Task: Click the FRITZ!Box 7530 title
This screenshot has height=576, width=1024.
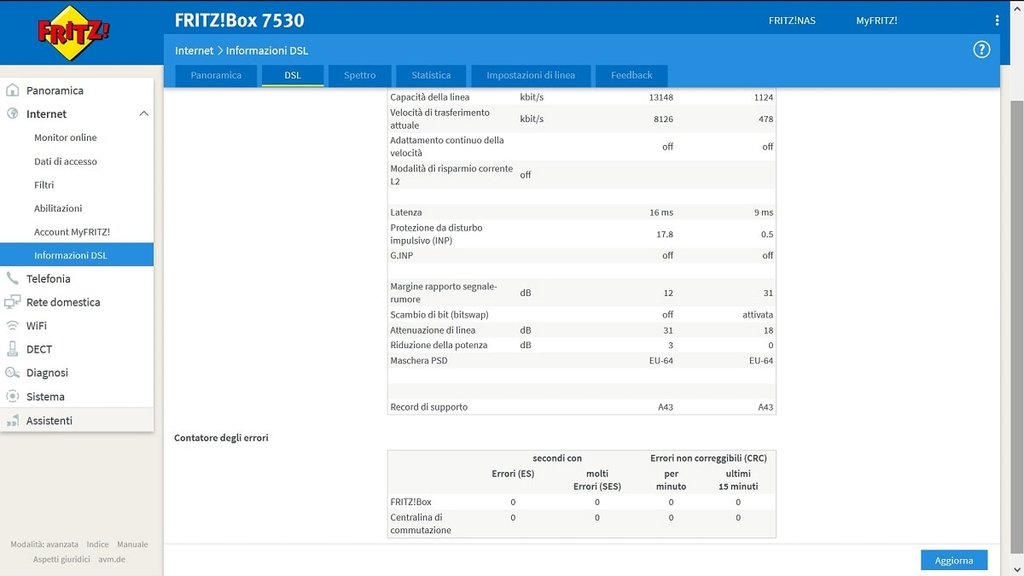Action: [239, 20]
